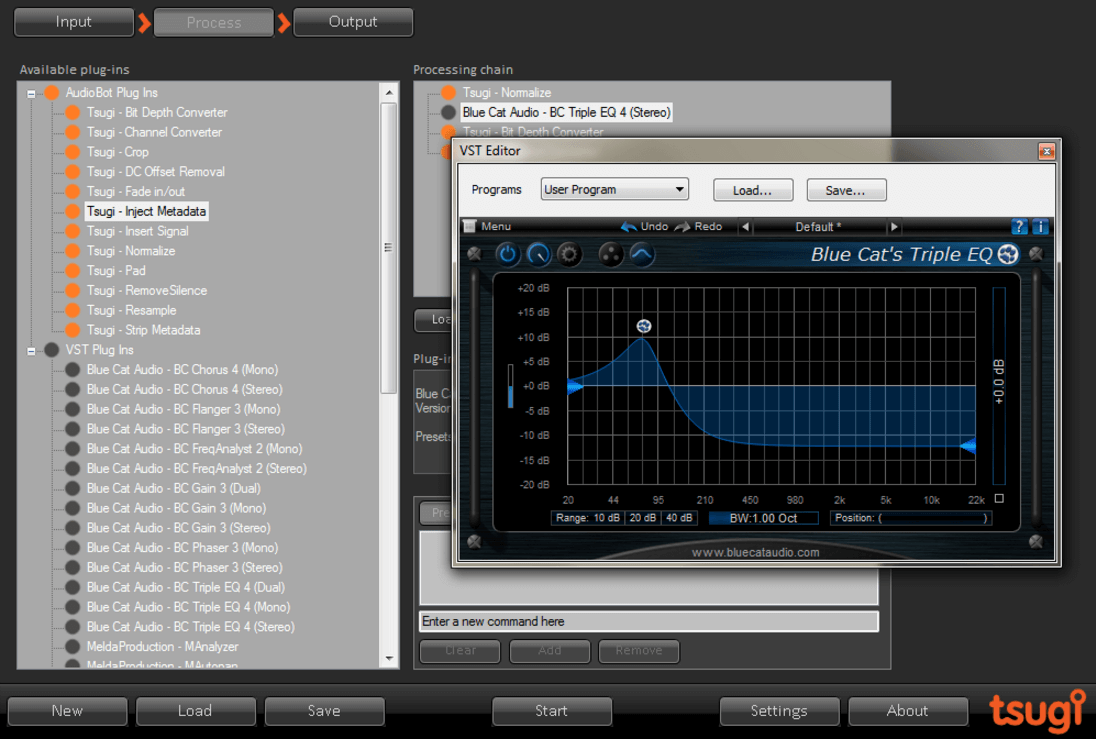Collapse the AudioBot Plug Ins tree node
1096x739 pixels.
[x=31, y=93]
